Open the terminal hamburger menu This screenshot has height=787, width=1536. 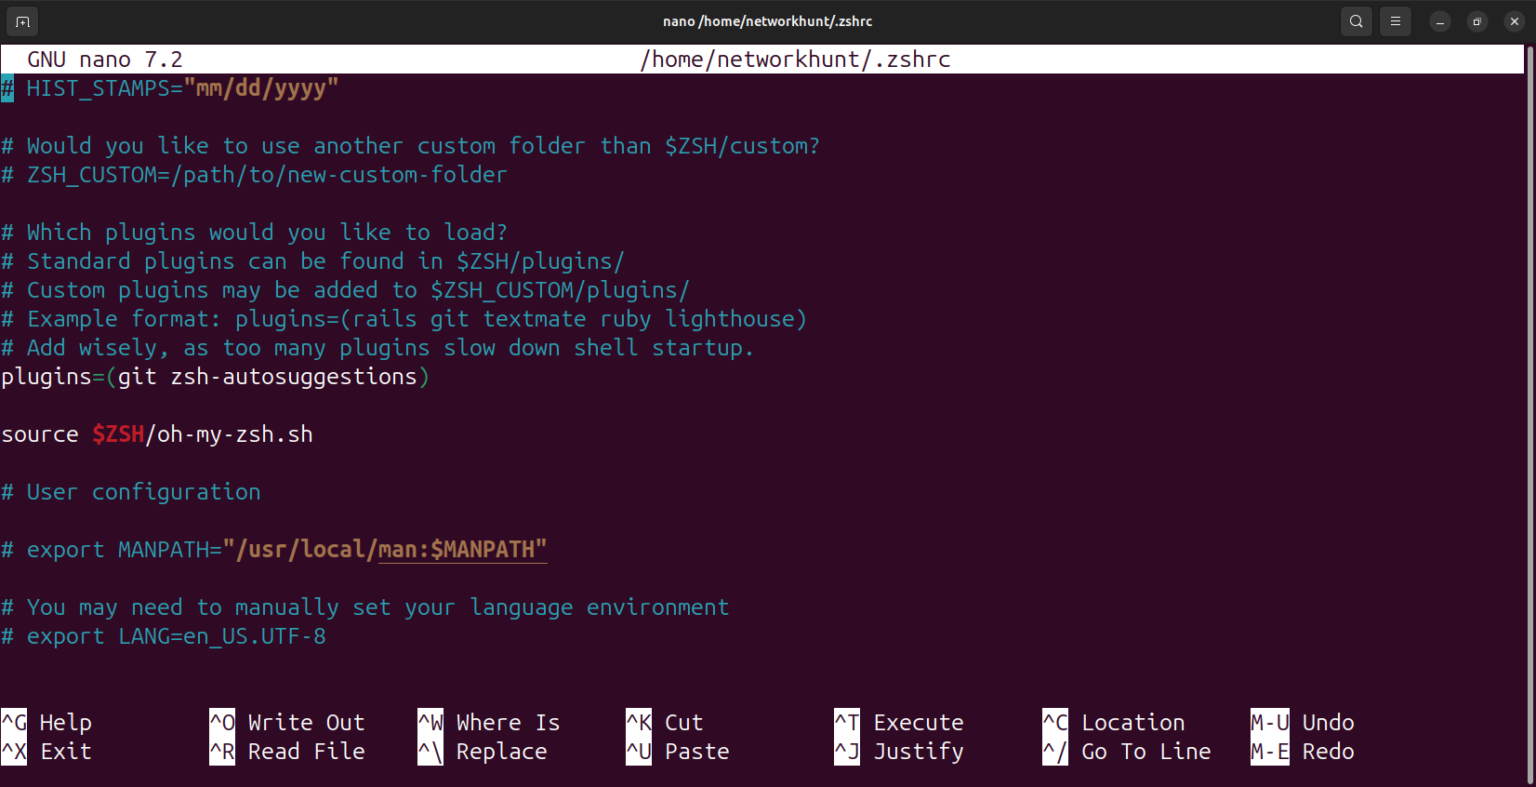tap(1395, 20)
